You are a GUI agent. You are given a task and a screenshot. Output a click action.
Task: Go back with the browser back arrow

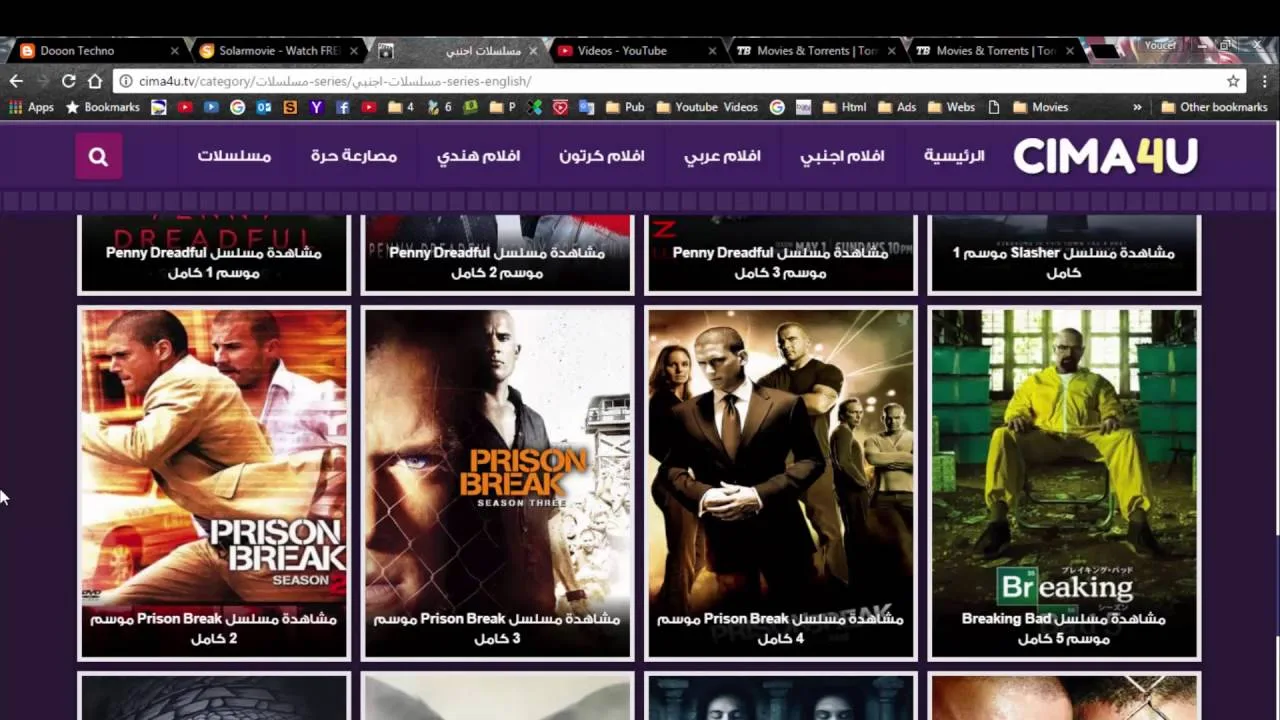click(x=16, y=81)
